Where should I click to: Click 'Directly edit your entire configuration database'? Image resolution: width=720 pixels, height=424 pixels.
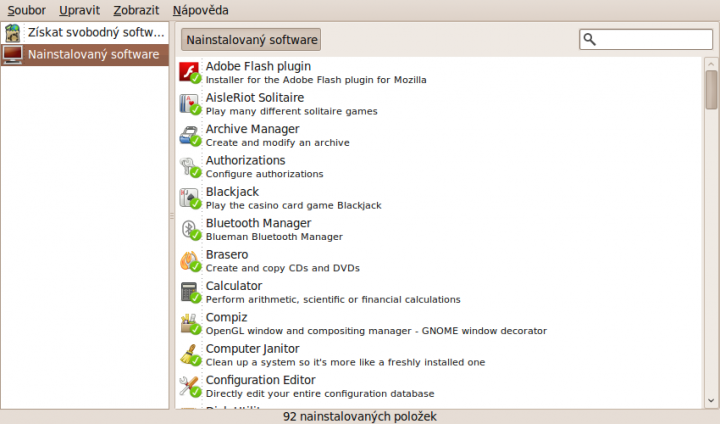point(320,394)
